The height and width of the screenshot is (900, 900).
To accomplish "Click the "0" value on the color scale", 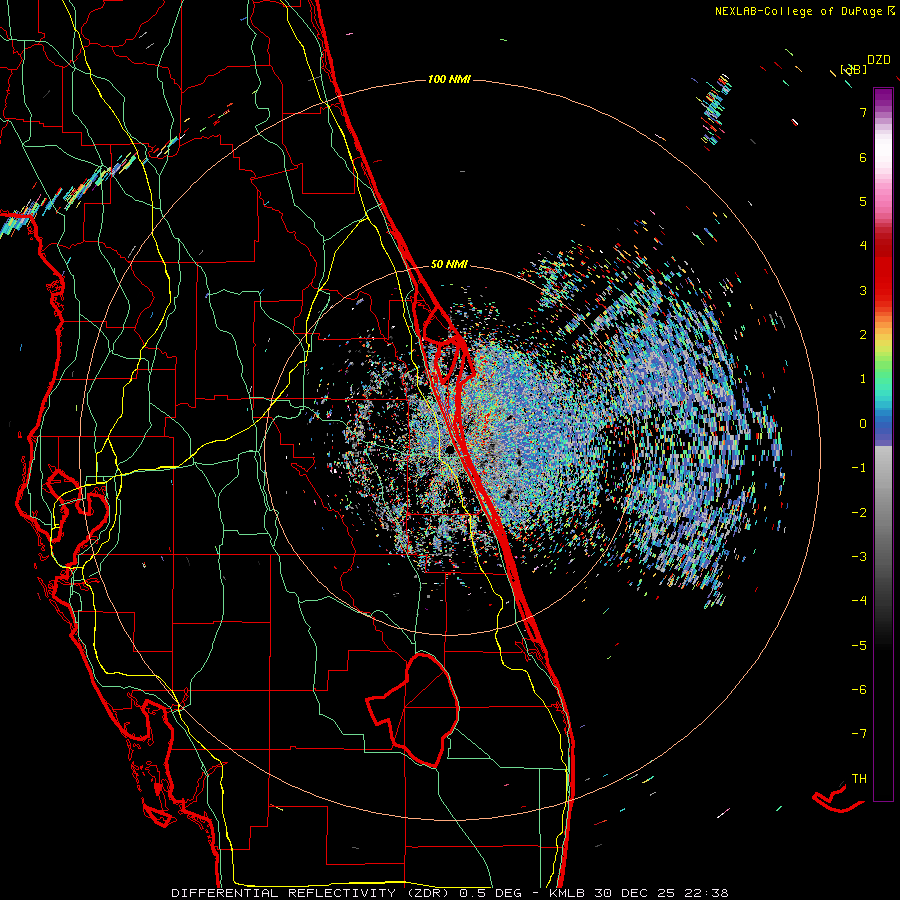I will pos(863,424).
